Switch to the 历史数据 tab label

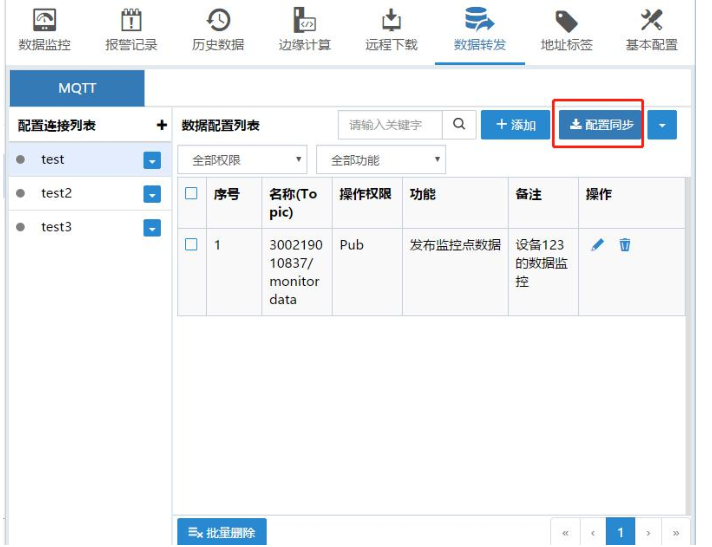coord(218,45)
